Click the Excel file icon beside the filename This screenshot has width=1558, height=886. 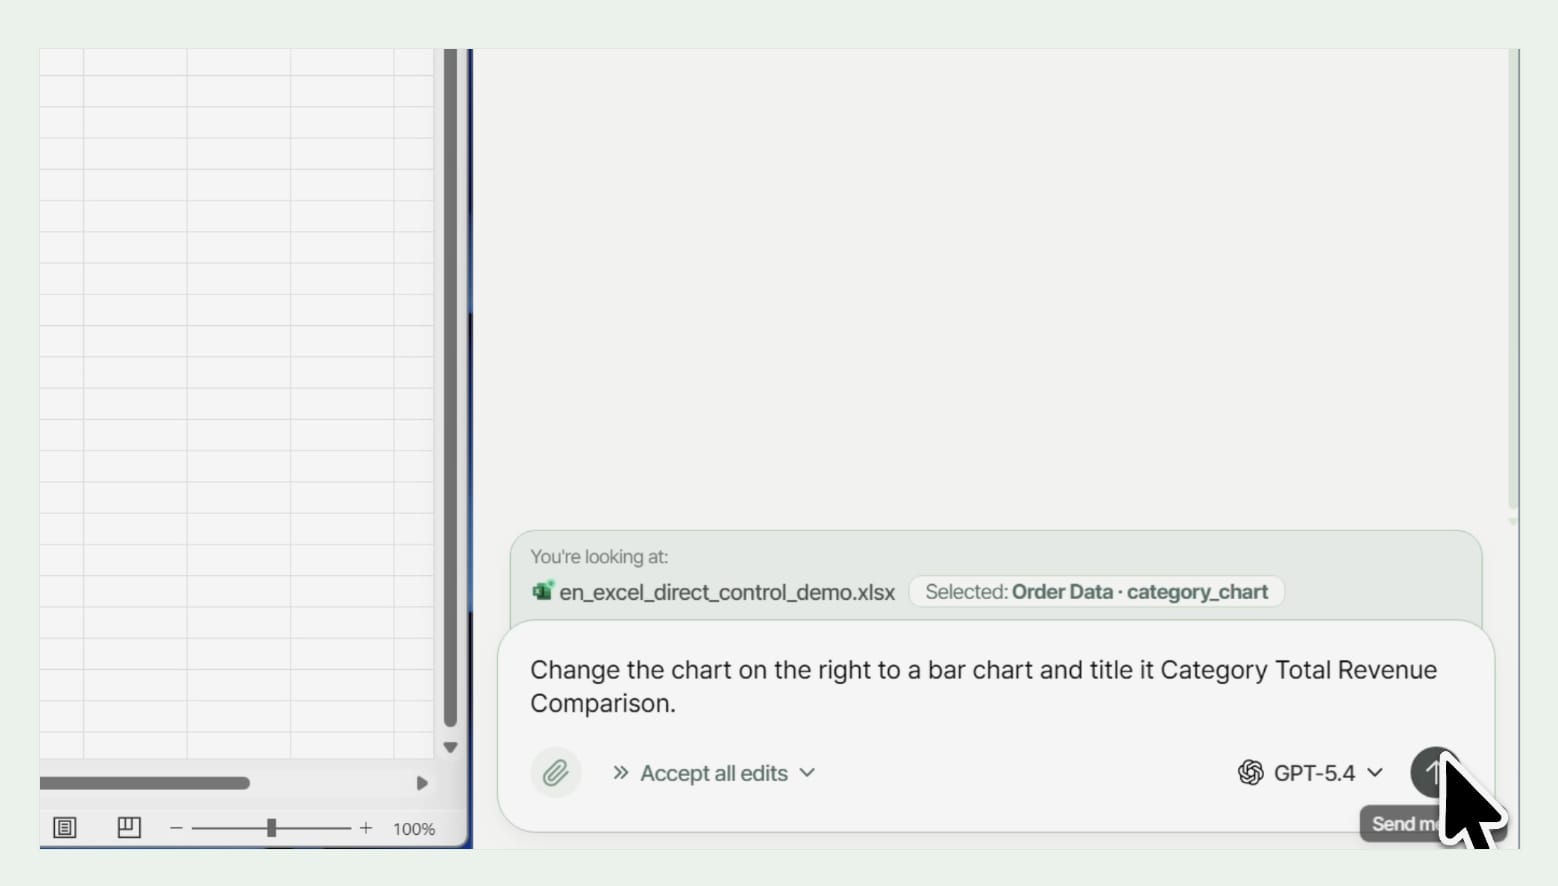[x=542, y=591]
